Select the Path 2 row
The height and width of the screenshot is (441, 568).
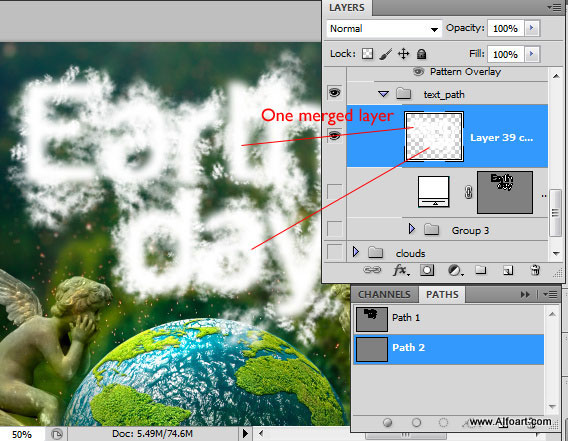pos(448,349)
